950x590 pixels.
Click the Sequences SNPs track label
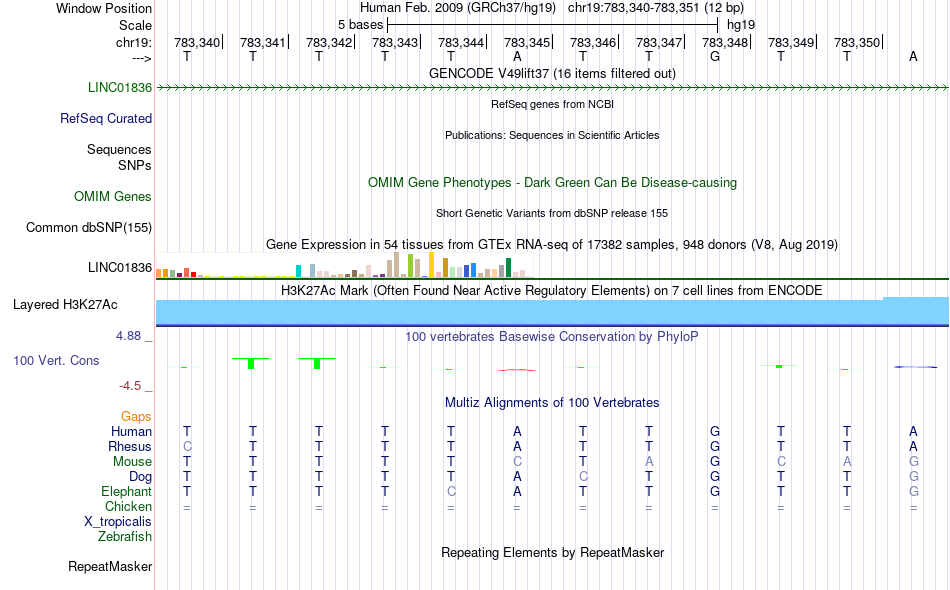point(119,157)
